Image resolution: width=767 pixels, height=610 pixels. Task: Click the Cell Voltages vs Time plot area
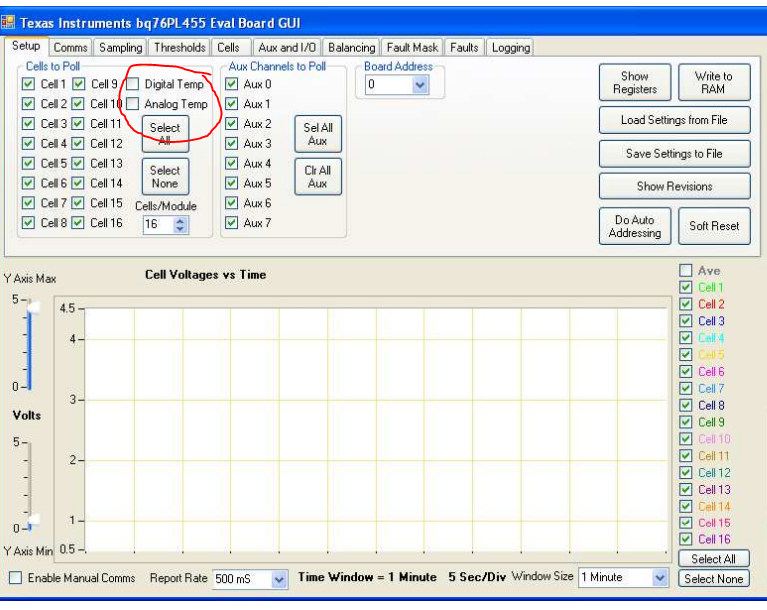click(376, 430)
